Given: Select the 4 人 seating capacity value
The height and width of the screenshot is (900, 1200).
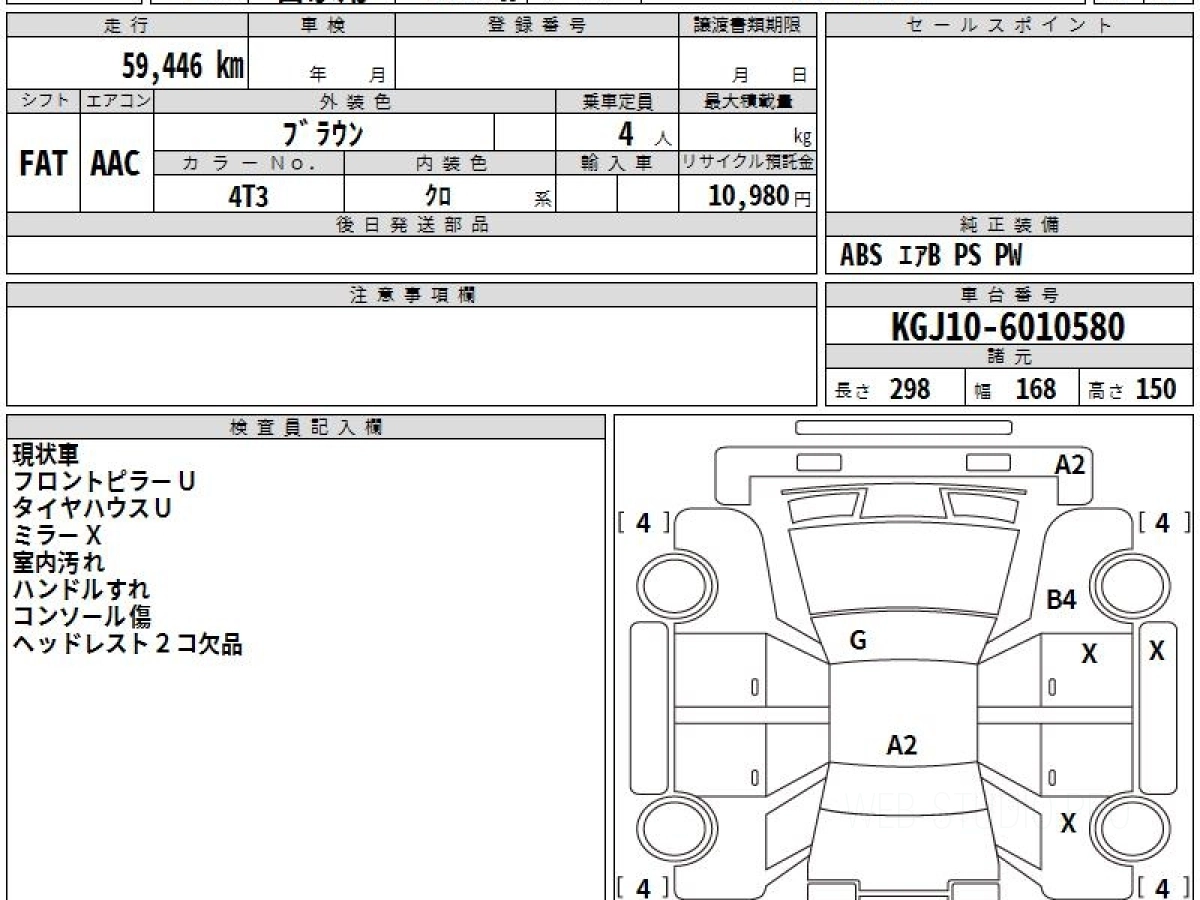Looking at the screenshot, I should 644,134.
